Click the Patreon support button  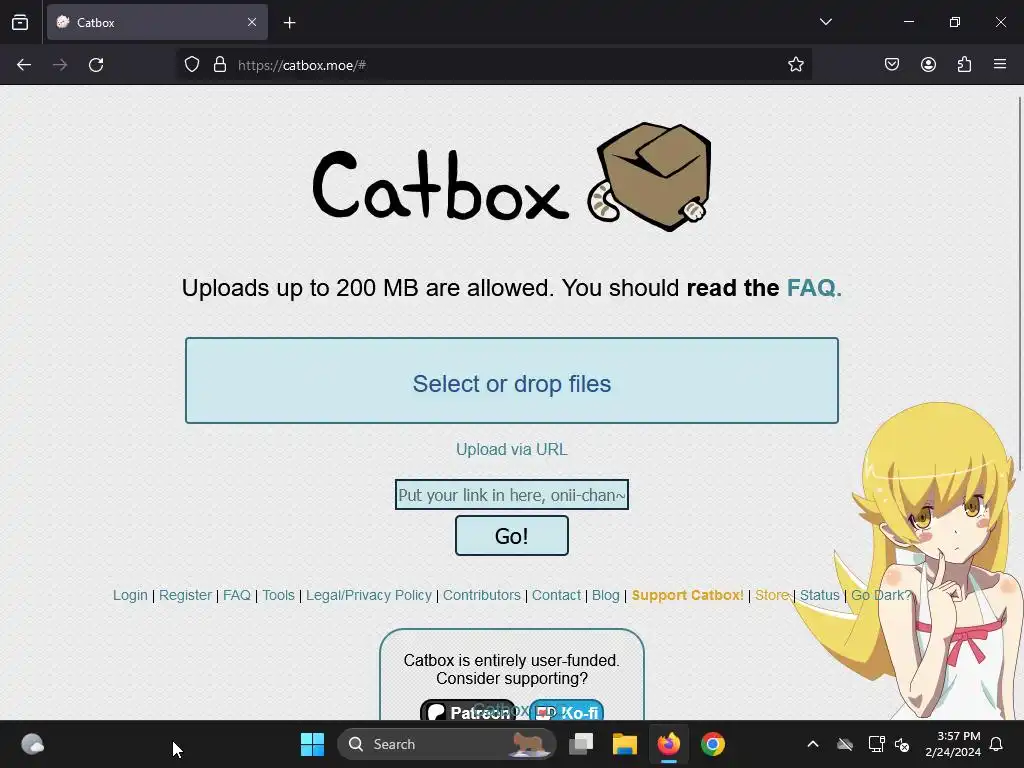click(468, 711)
